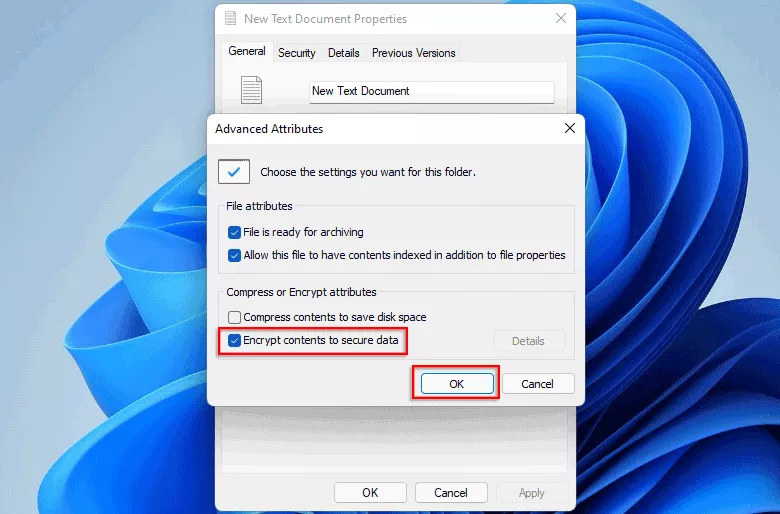The height and width of the screenshot is (514, 780).
Task: Cancel the Advanced Attributes dialog
Action: tap(538, 384)
